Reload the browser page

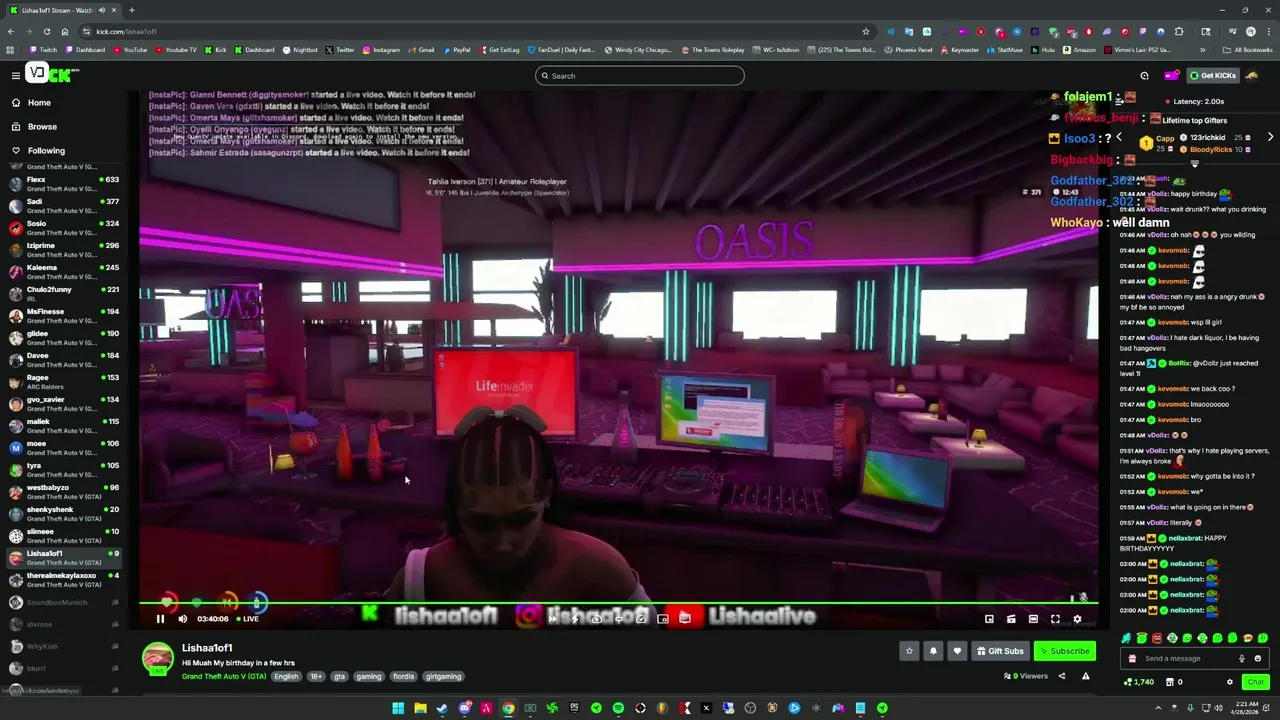(47, 31)
